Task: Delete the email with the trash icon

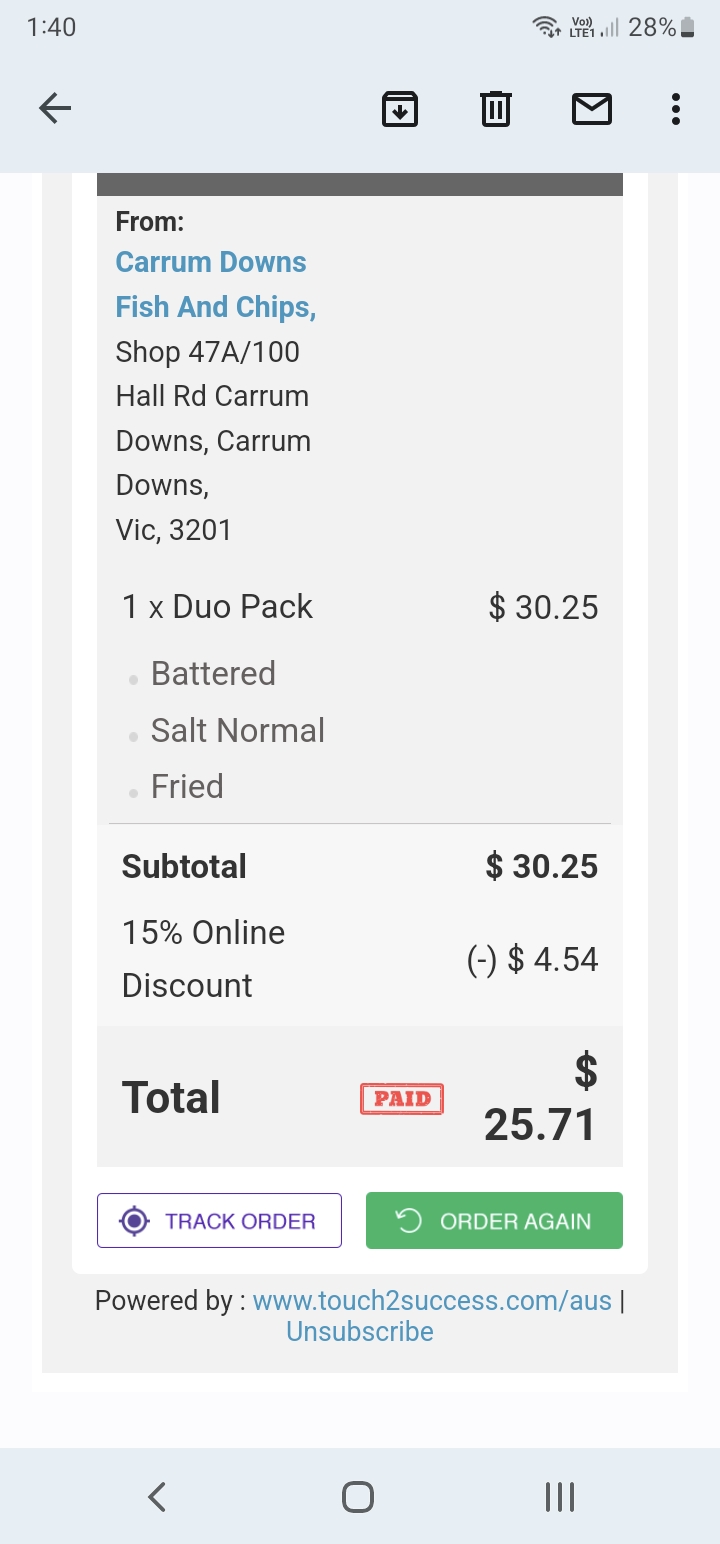Action: coord(496,108)
